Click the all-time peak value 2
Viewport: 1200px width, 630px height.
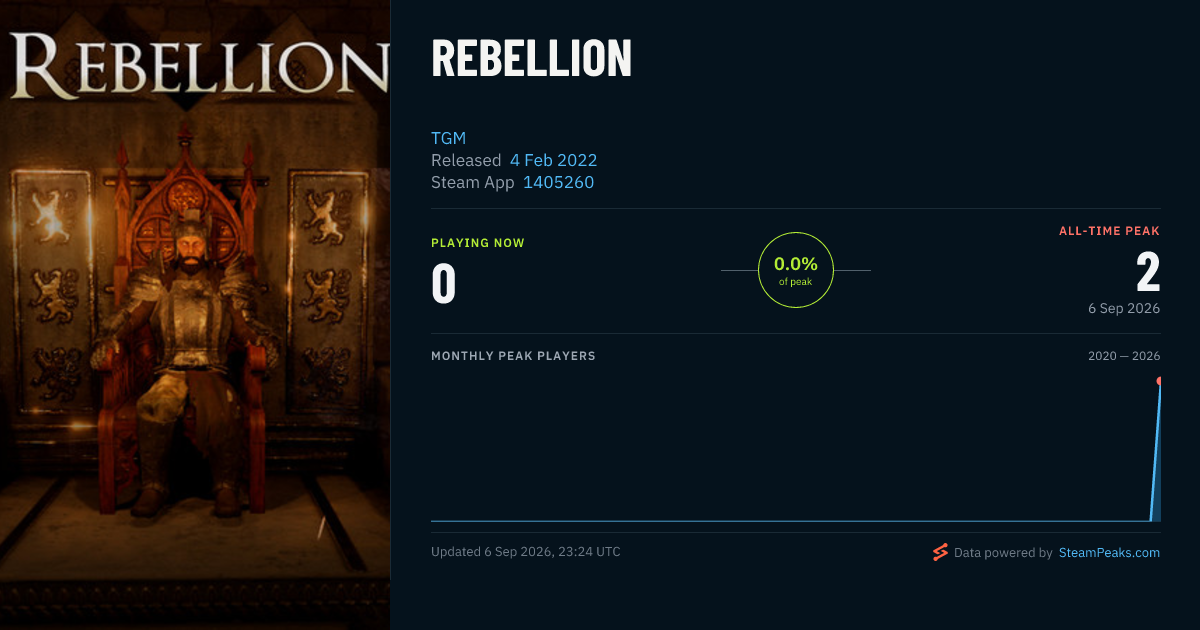click(x=1148, y=272)
